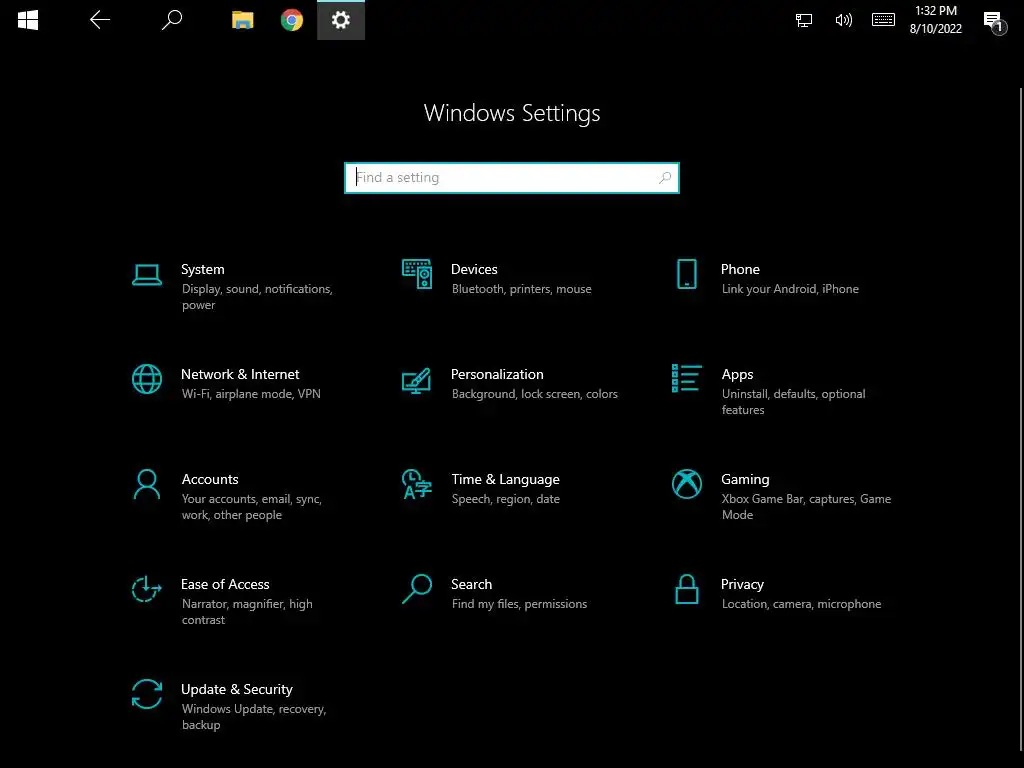Open taskbar search magnifier
This screenshot has height=768, width=1024.
point(172,20)
